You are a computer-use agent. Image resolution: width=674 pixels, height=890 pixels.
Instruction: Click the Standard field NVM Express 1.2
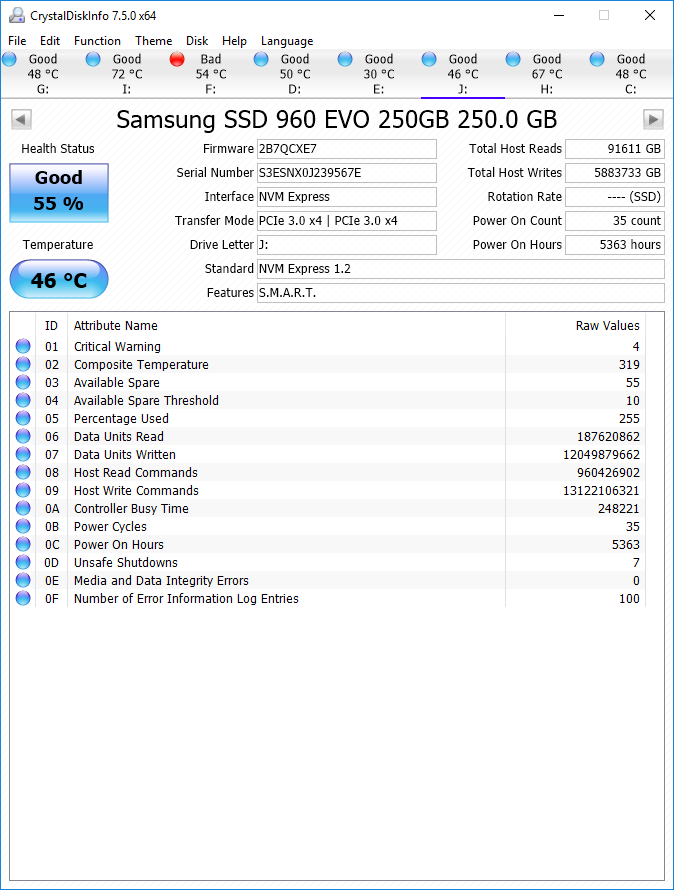461,268
